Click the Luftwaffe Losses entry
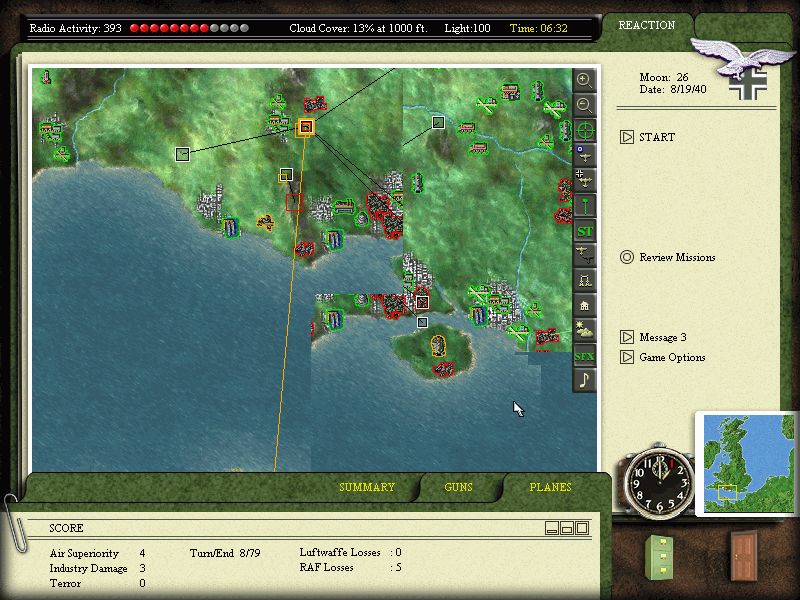The image size is (800, 600). coord(351,552)
